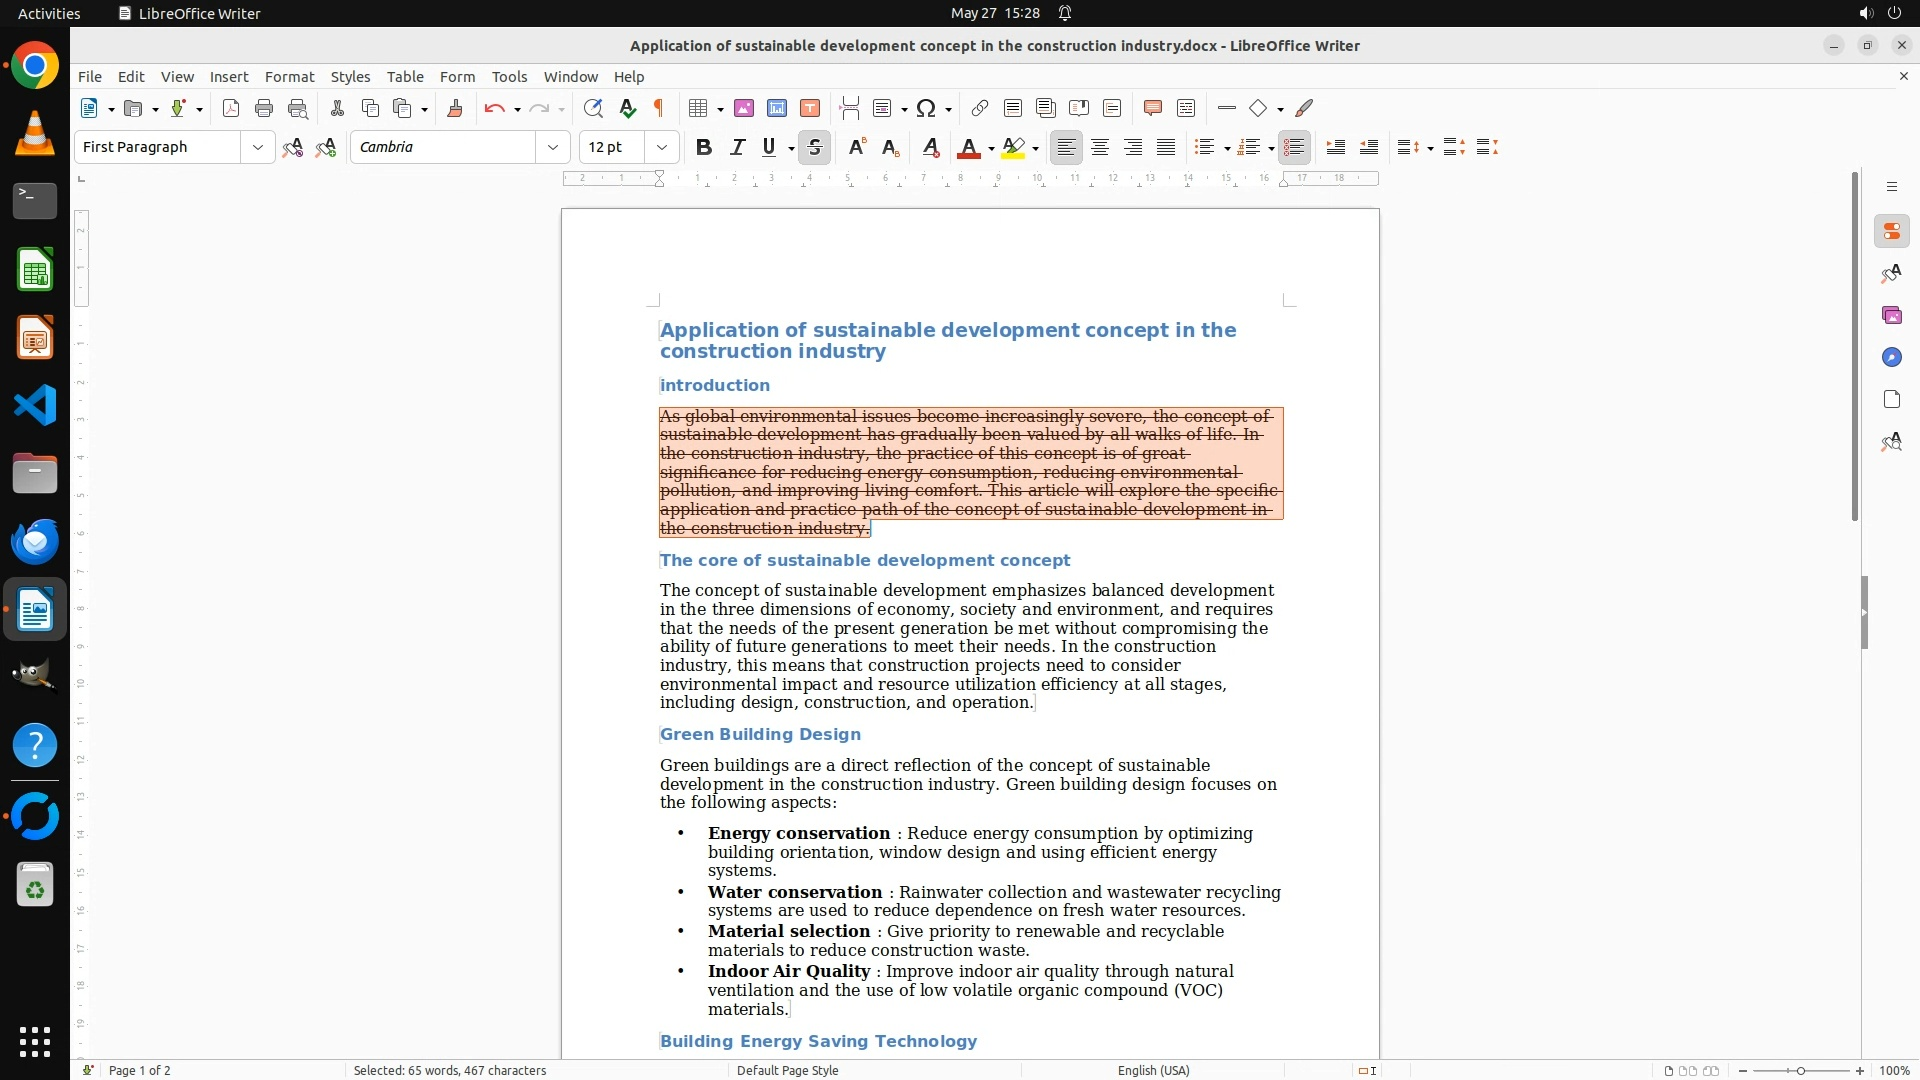Toggle Bold formatting
The image size is (1920, 1080).
(x=703, y=147)
